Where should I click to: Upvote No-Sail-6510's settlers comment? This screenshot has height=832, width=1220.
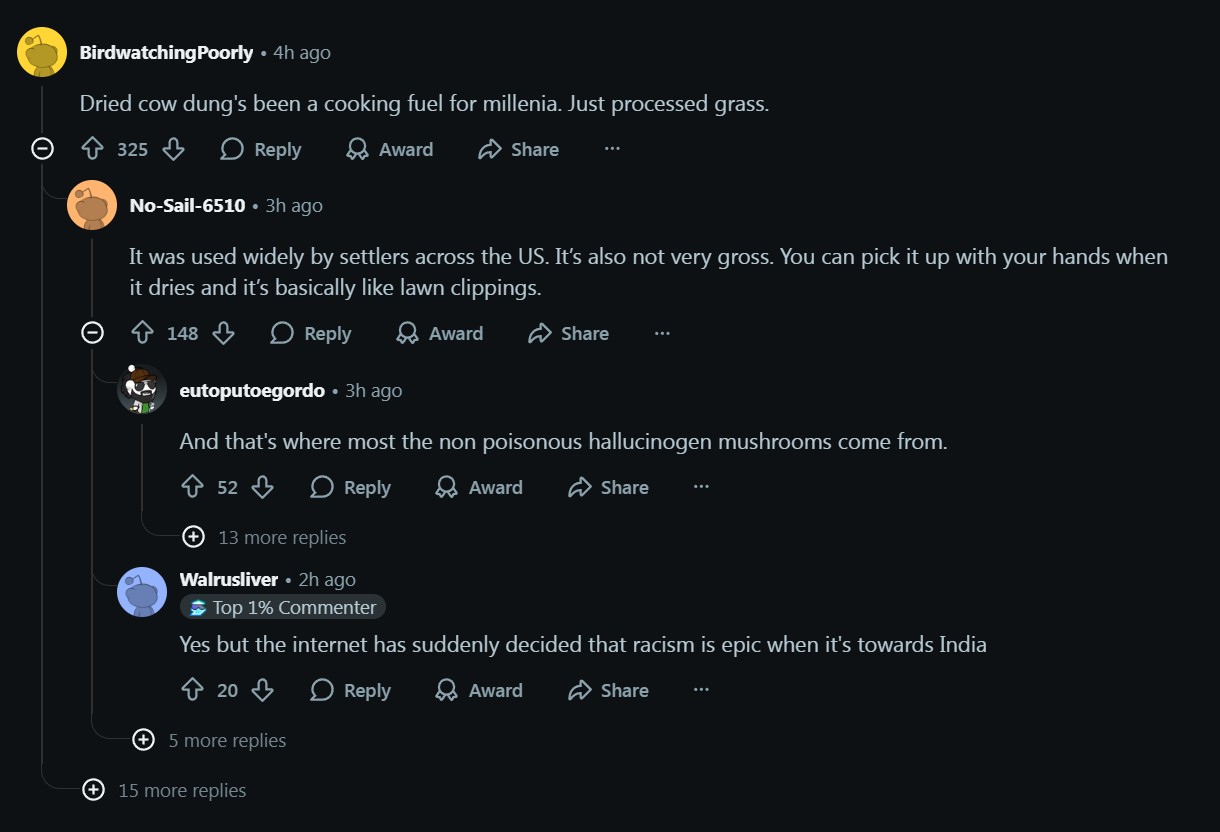click(143, 333)
